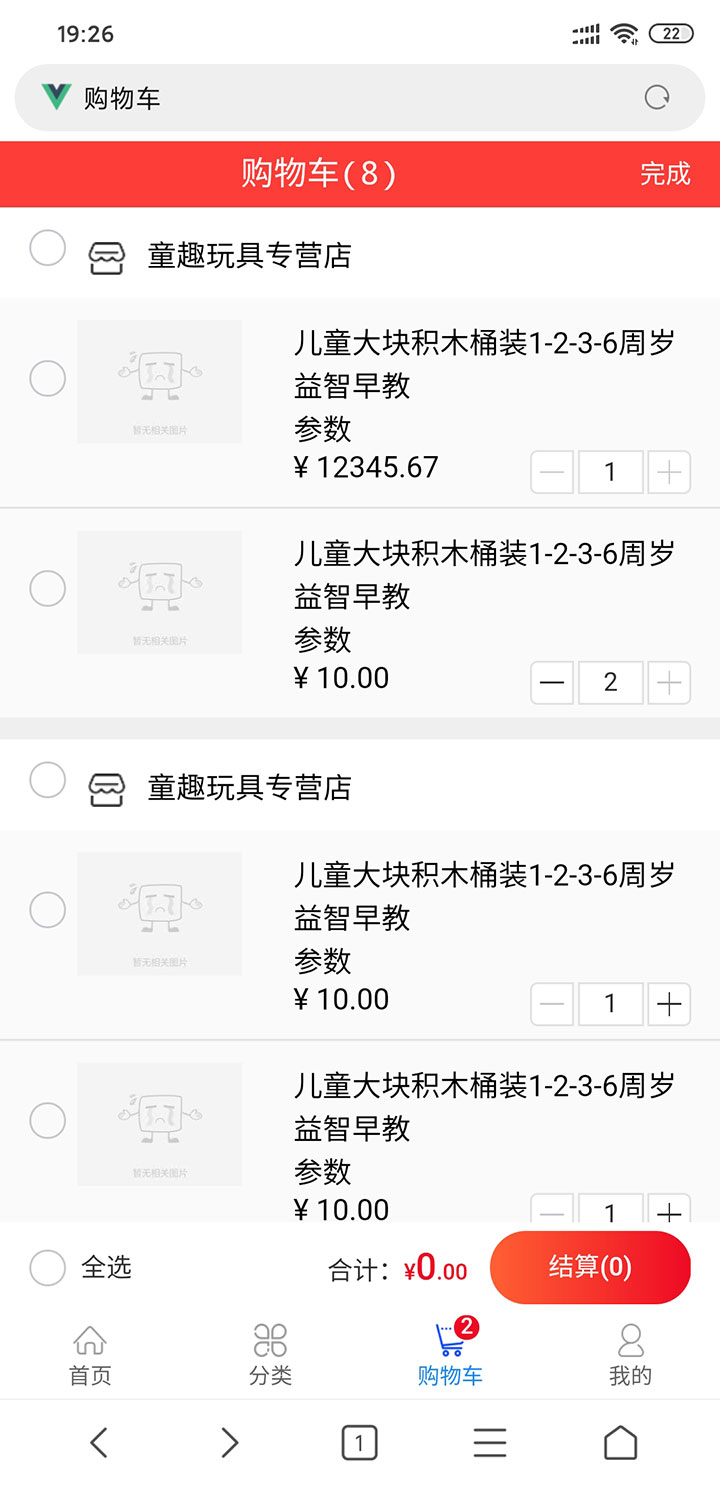Open the 我的 profile tab
Screen dimensions: 720x1499
coord(630,1355)
